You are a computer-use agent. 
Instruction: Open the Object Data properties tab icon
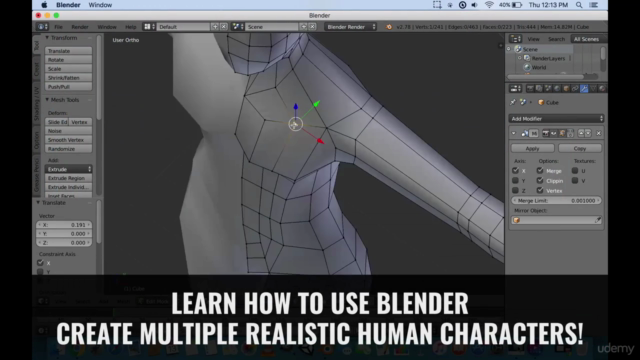[x=593, y=89]
